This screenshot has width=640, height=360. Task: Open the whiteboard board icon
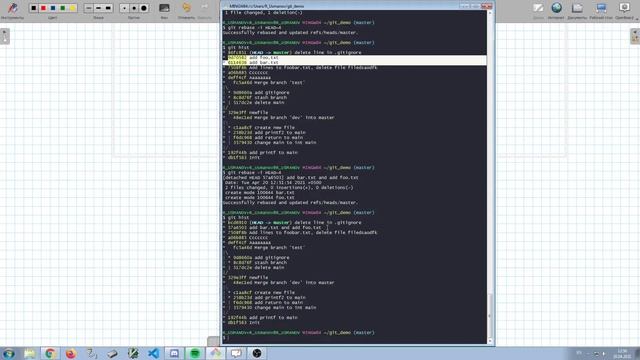(538, 8)
